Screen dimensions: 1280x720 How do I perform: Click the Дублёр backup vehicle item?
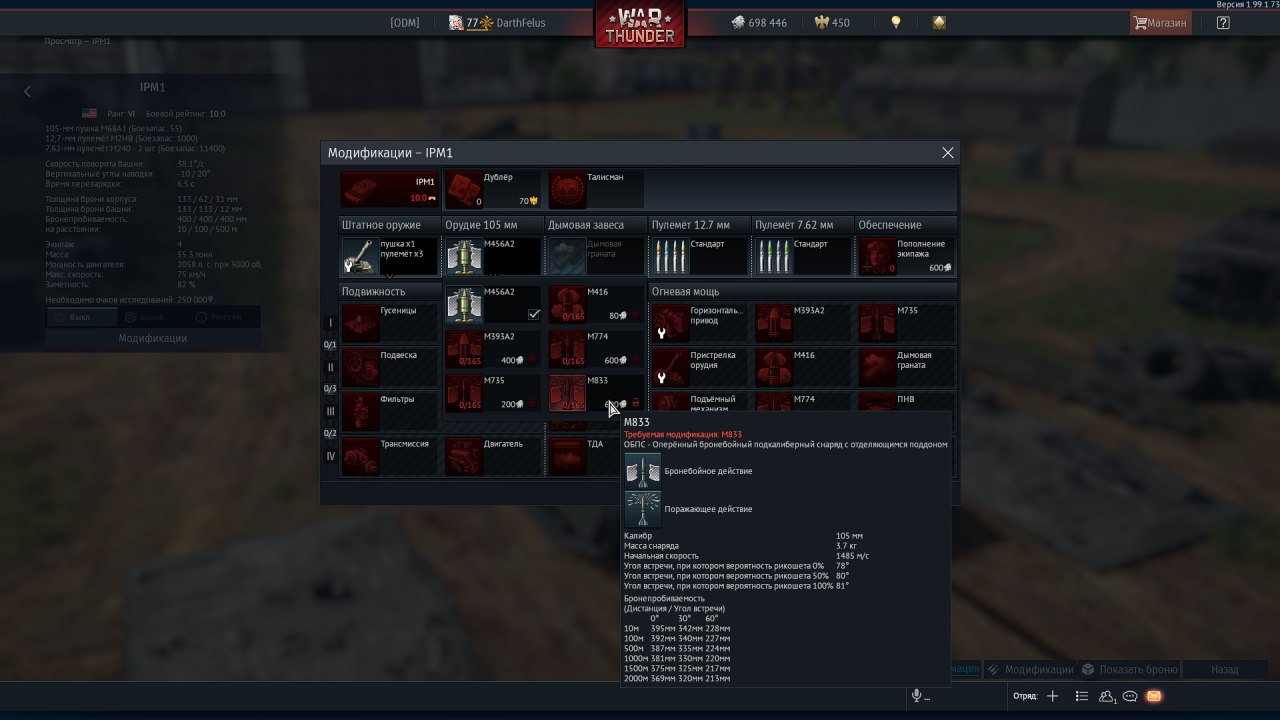[x=492, y=190]
